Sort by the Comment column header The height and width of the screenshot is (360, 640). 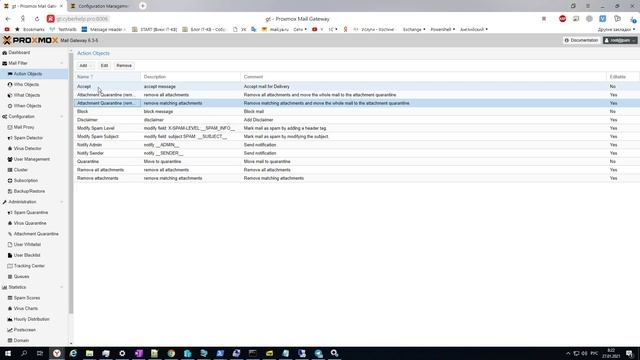pyautogui.click(x=423, y=77)
